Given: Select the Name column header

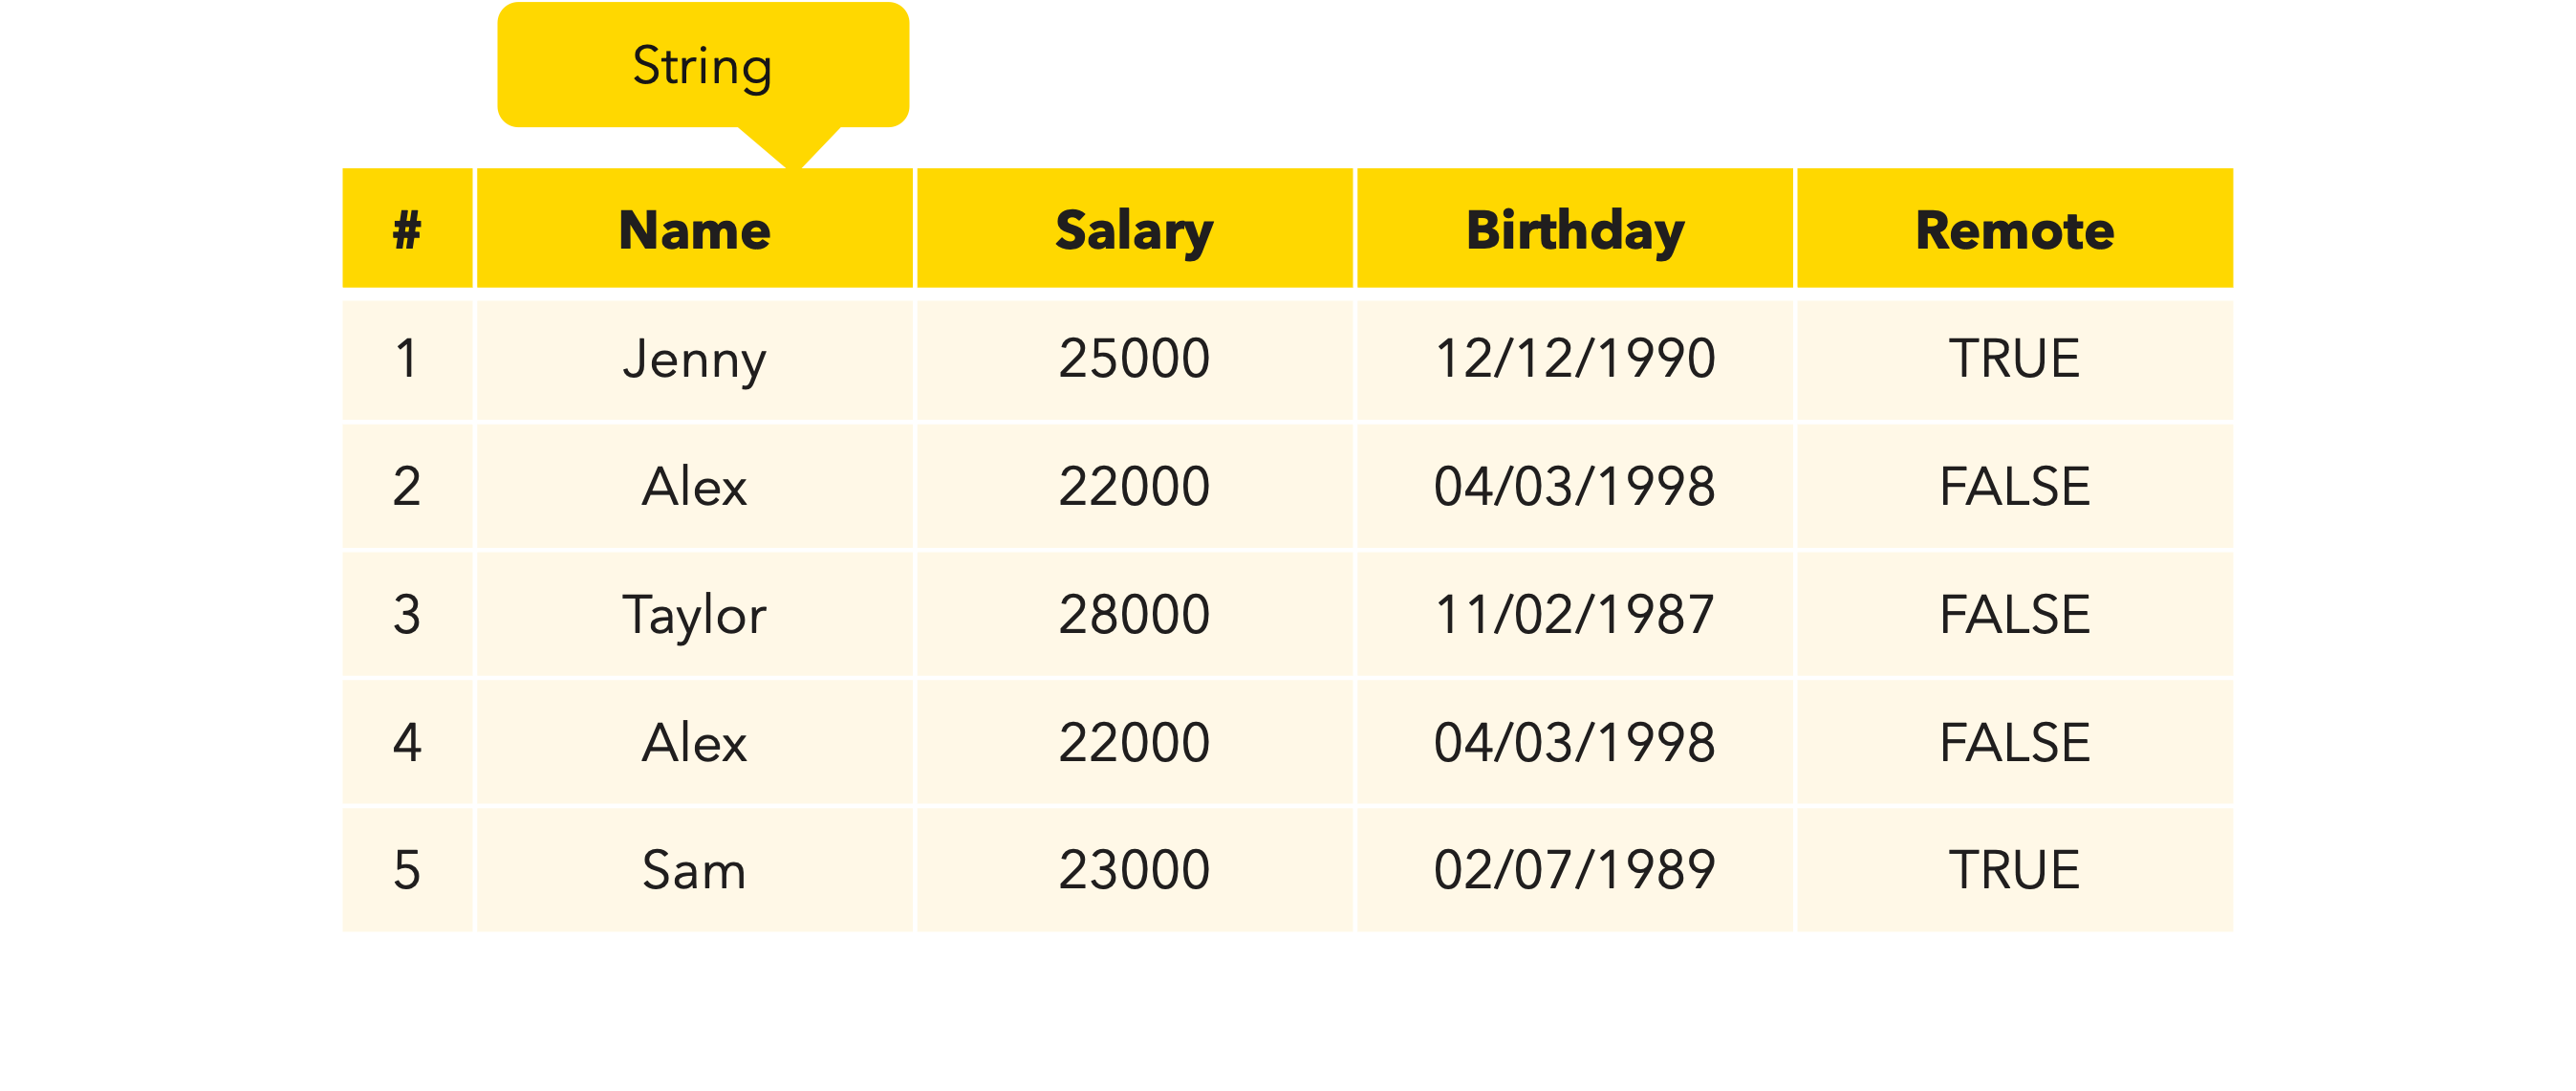Looking at the screenshot, I should point(695,230).
